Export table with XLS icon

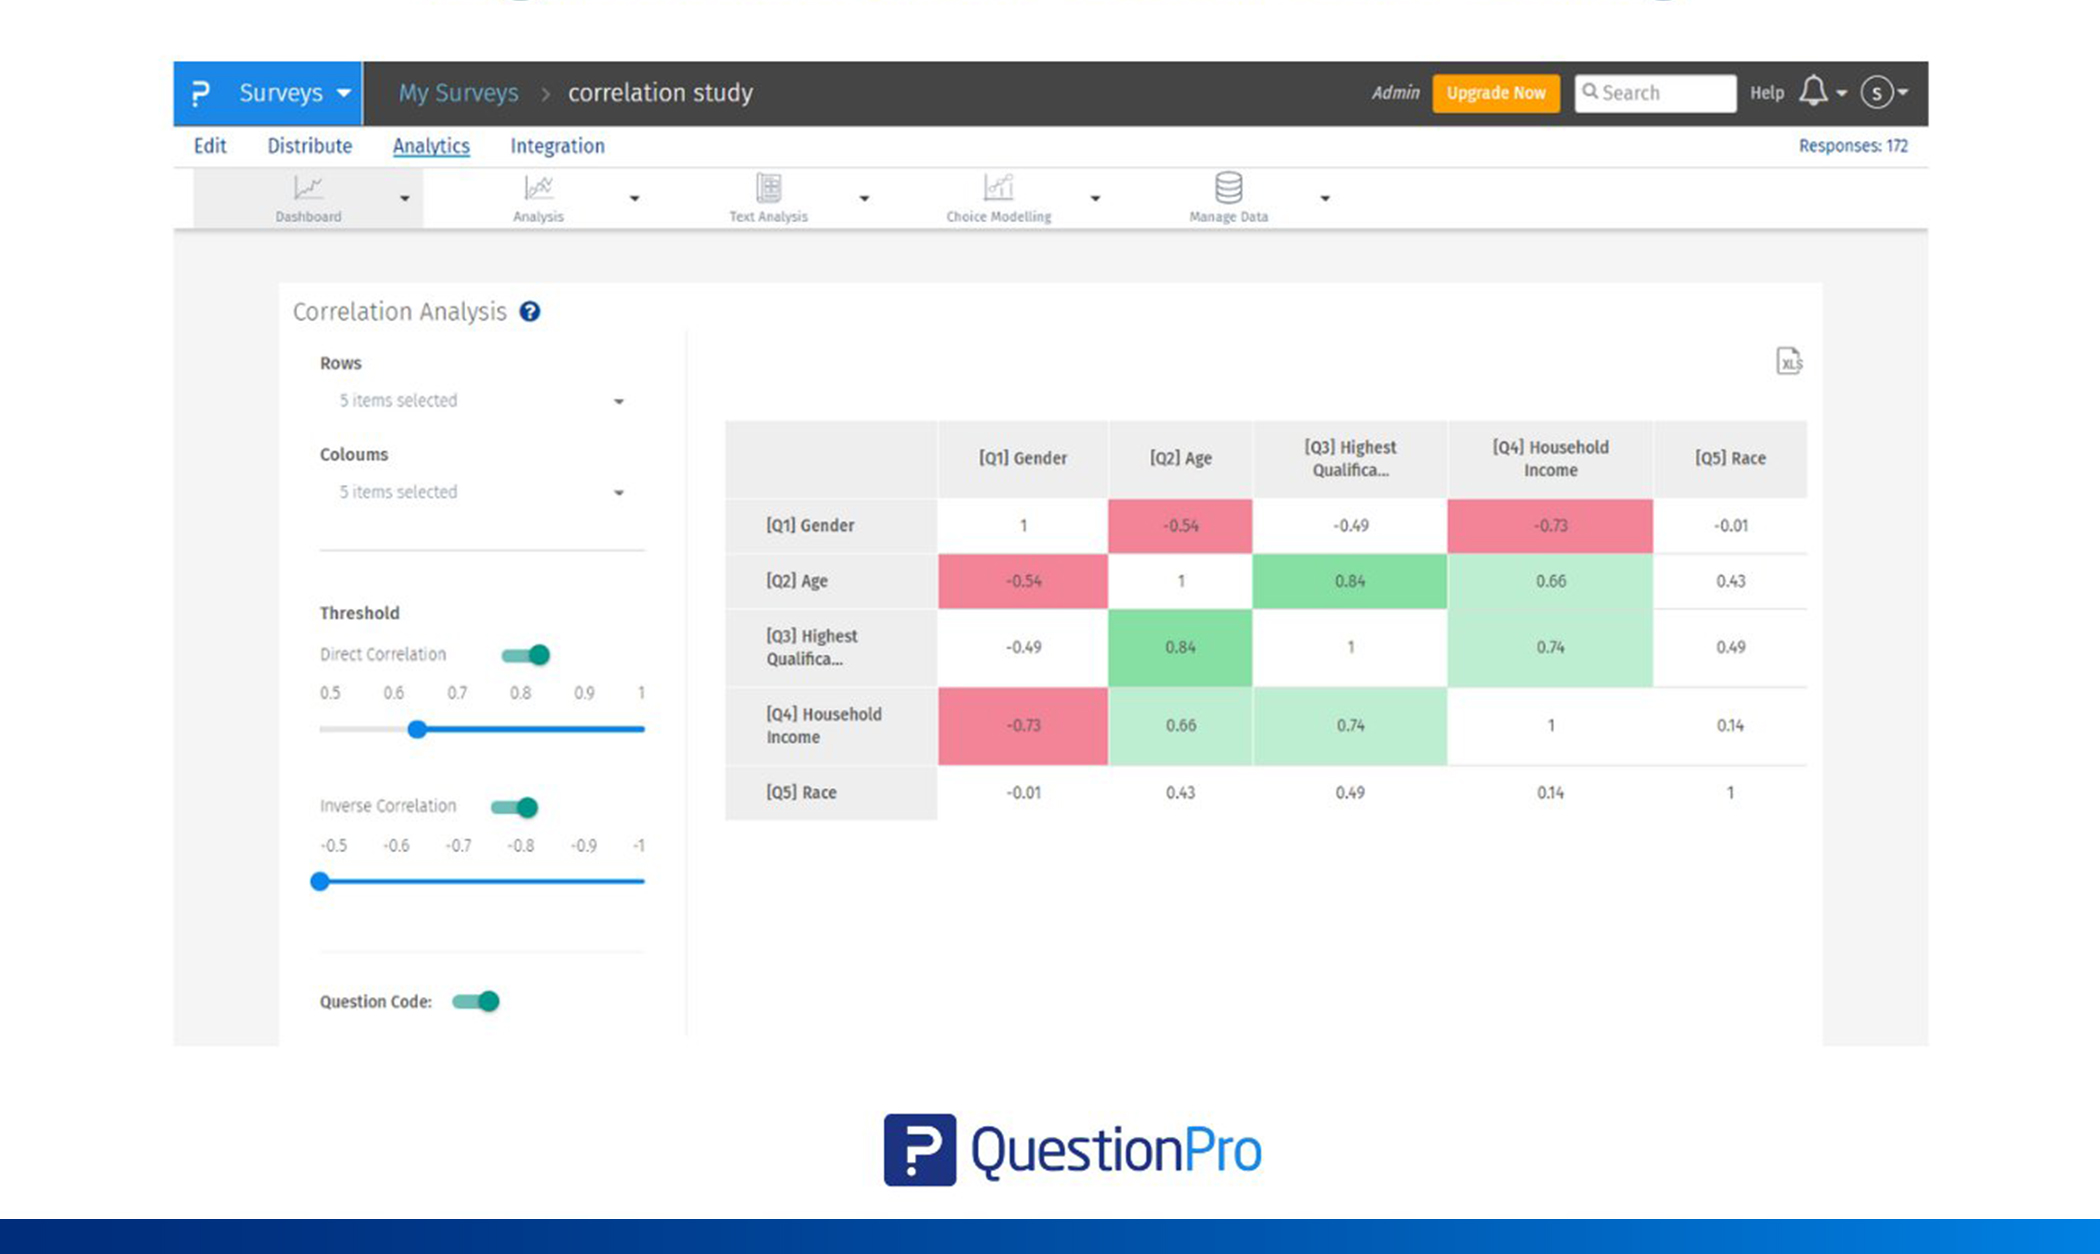(x=1788, y=361)
